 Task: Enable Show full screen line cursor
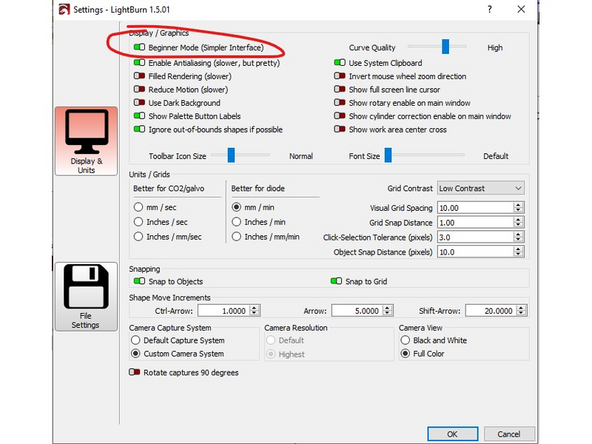pos(340,89)
